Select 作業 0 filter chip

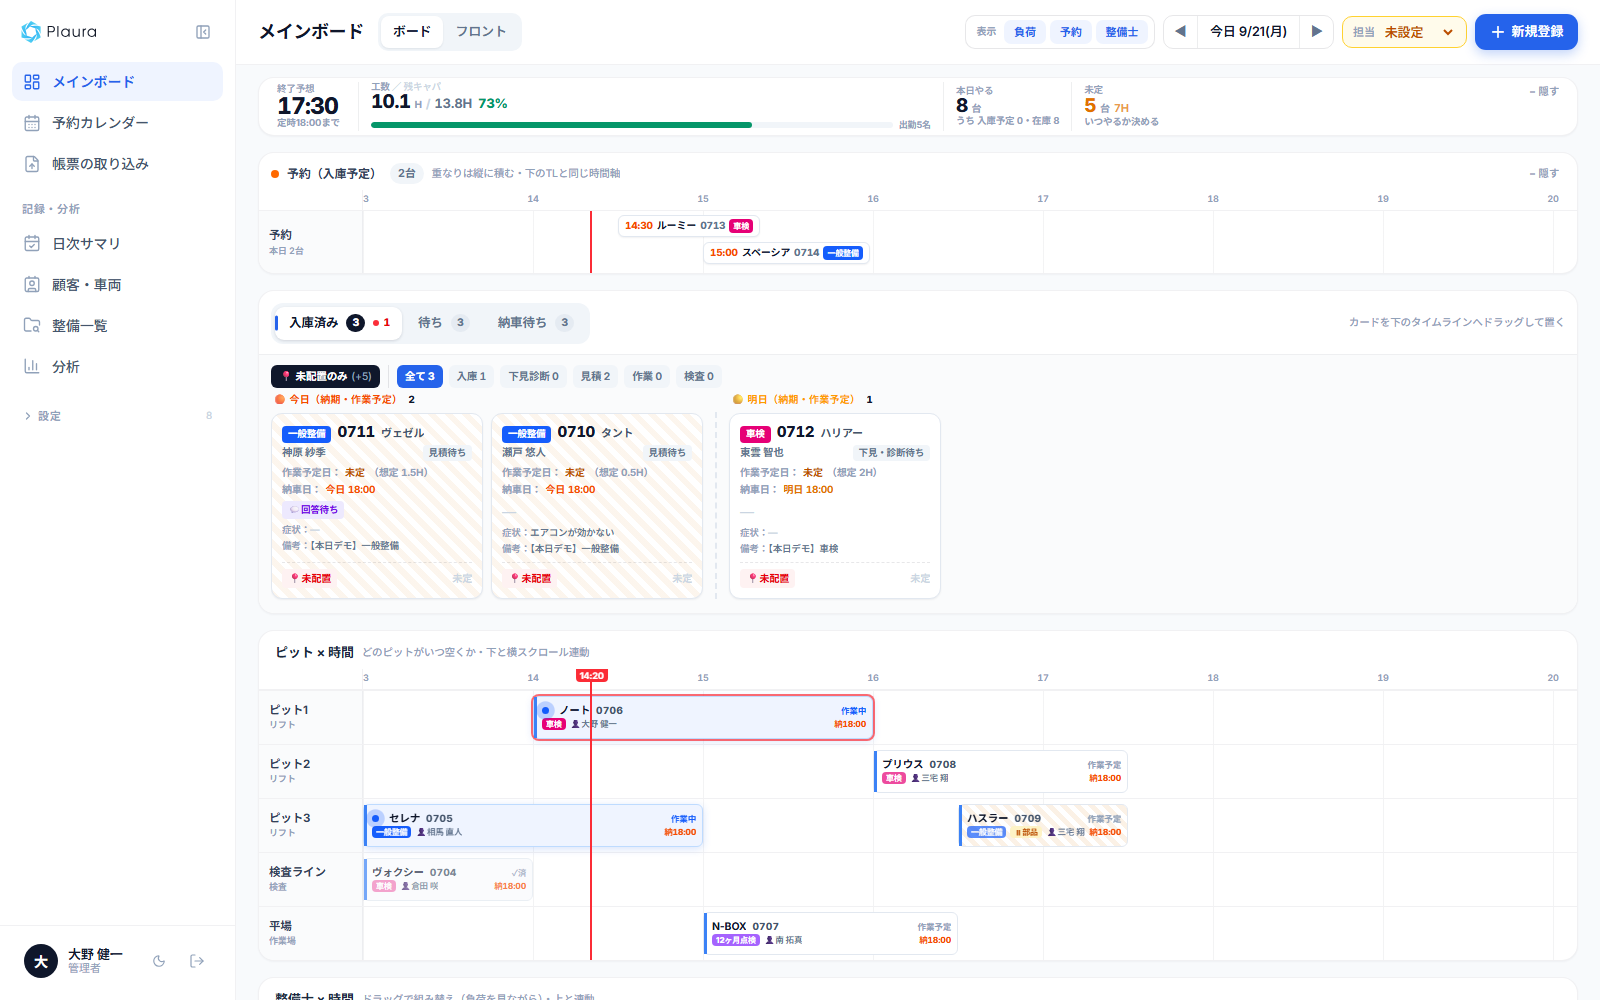click(x=647, y=377)
